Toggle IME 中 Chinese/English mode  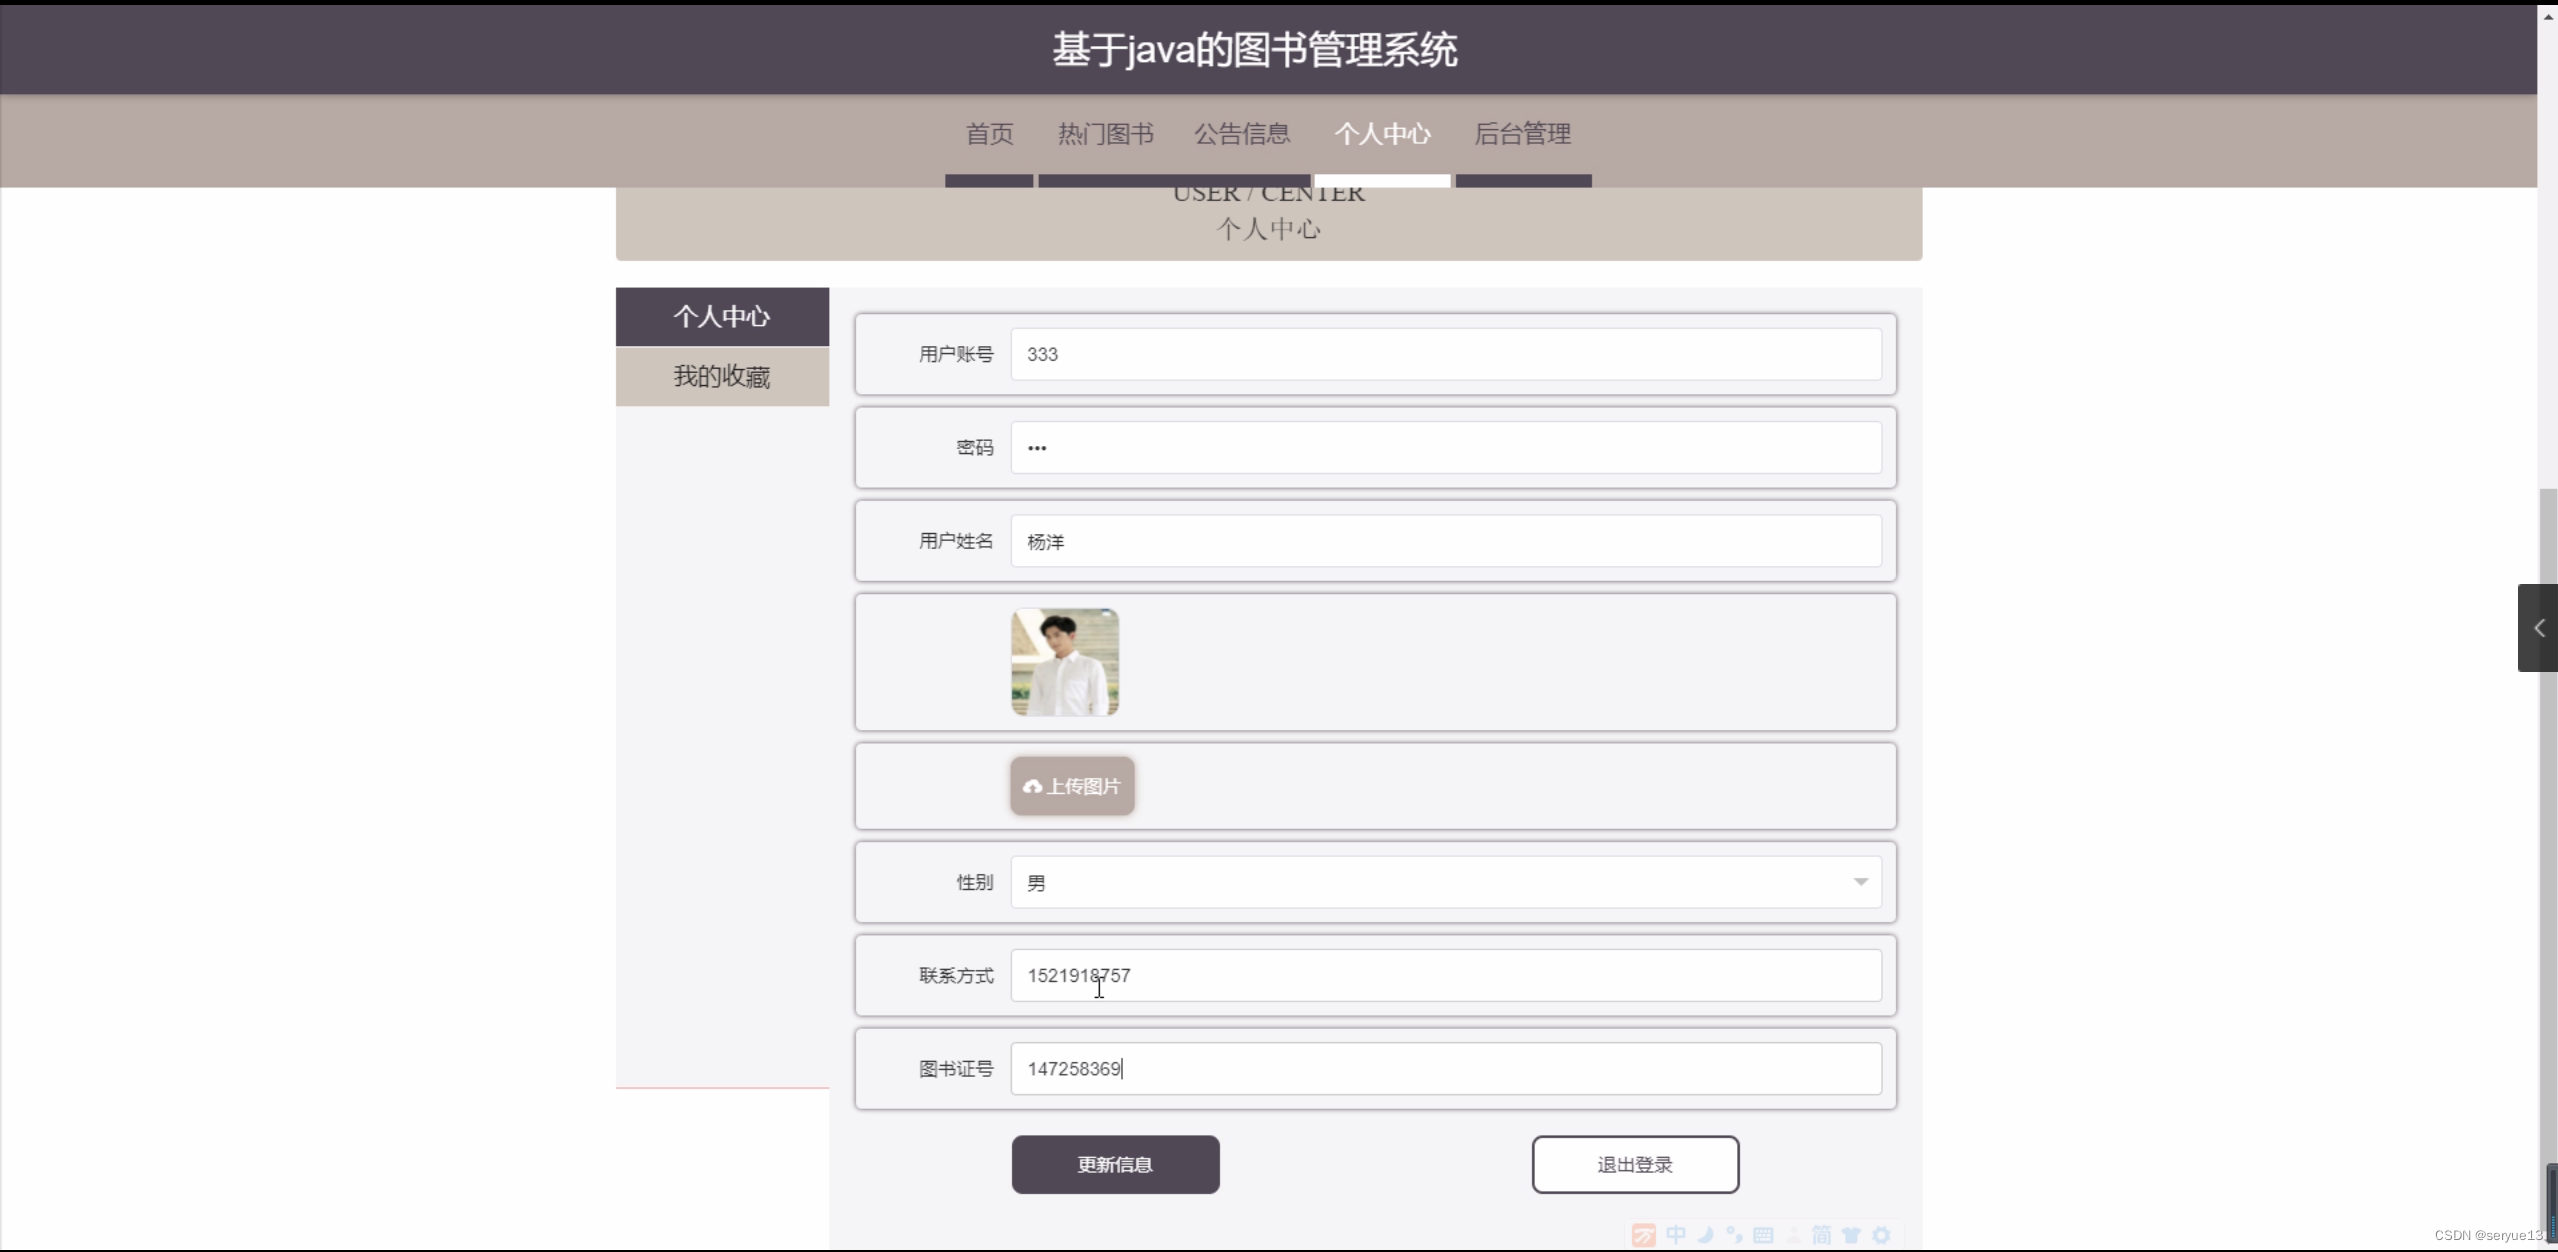[1676, 1235]
